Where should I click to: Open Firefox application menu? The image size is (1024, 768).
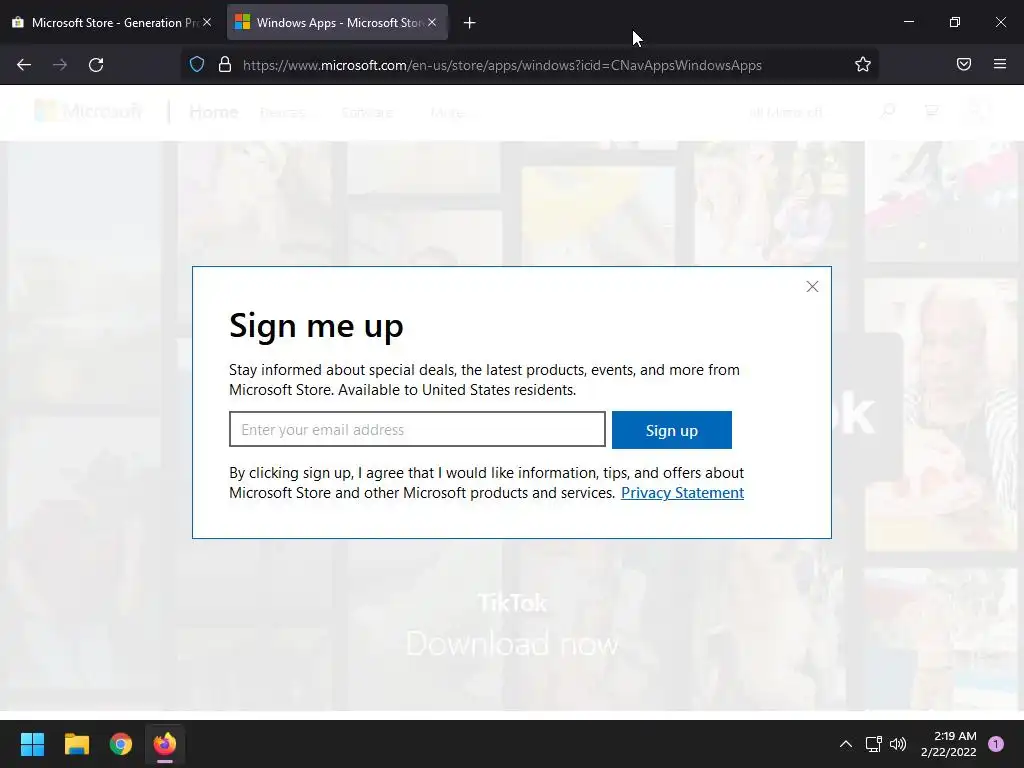[x=999, y=64]
